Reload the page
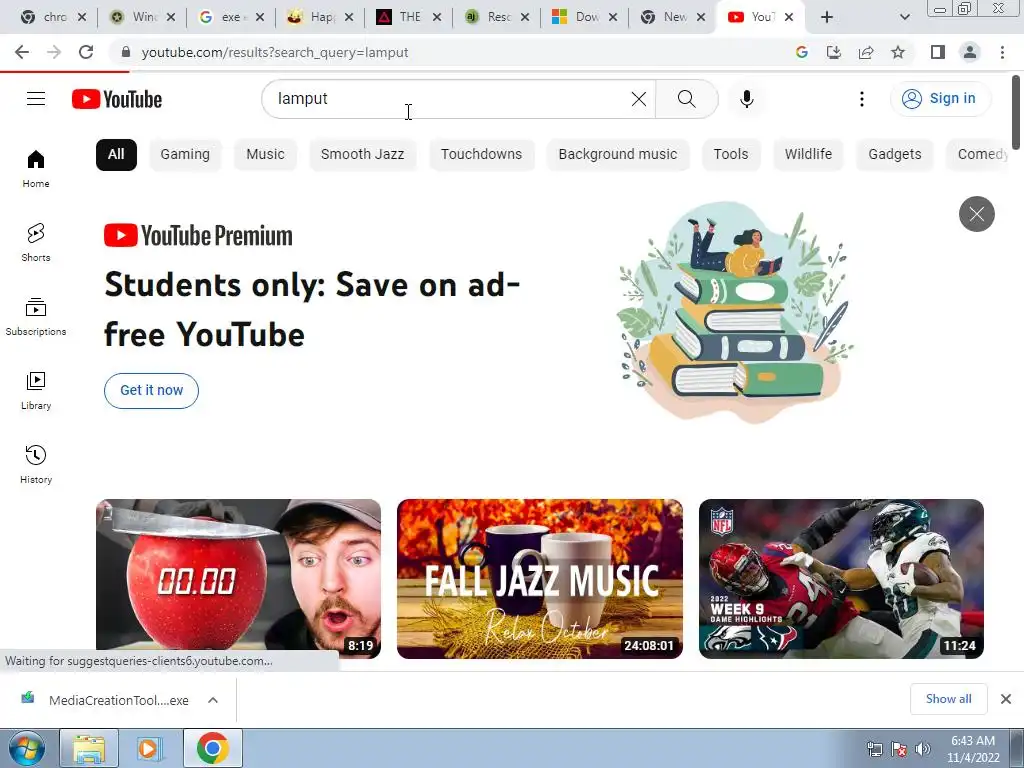The height and width of the screenshot is (768, 1024). [86, 52]
